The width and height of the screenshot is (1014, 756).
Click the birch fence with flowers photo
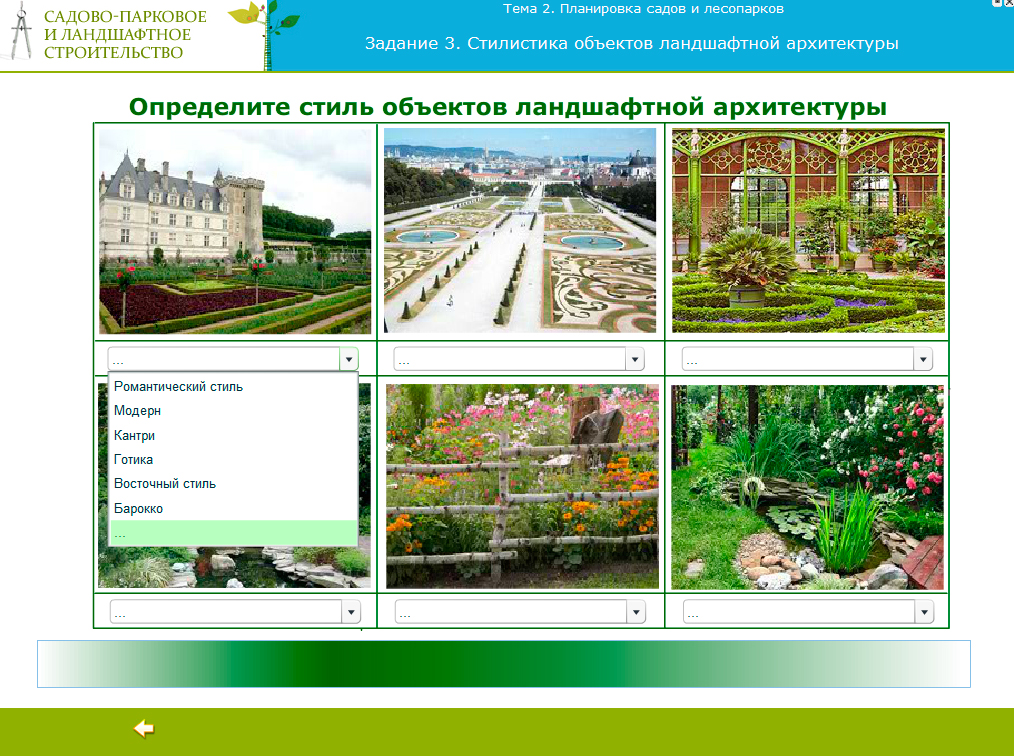pyautogui.click(x=522, y=486)
